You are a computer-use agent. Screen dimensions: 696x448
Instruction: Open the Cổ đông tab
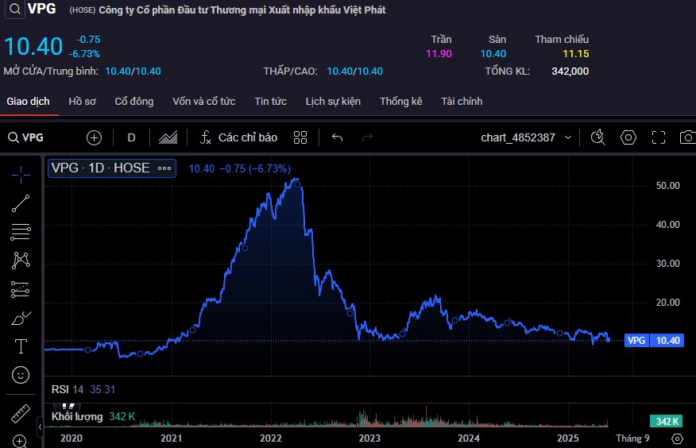click(x=134, y=101)
